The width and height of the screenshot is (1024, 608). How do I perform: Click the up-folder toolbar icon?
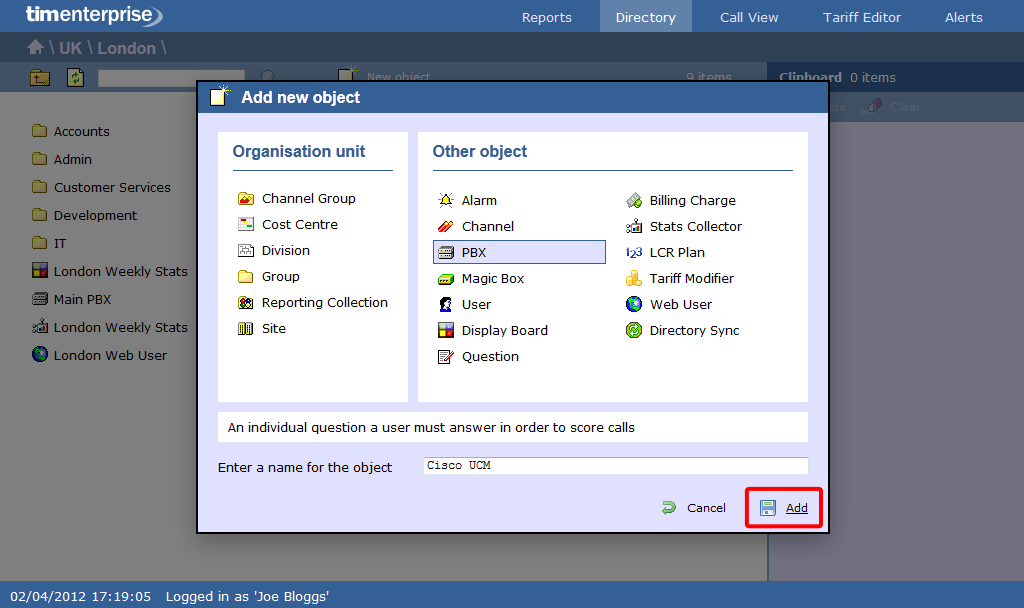coord(40,78)
